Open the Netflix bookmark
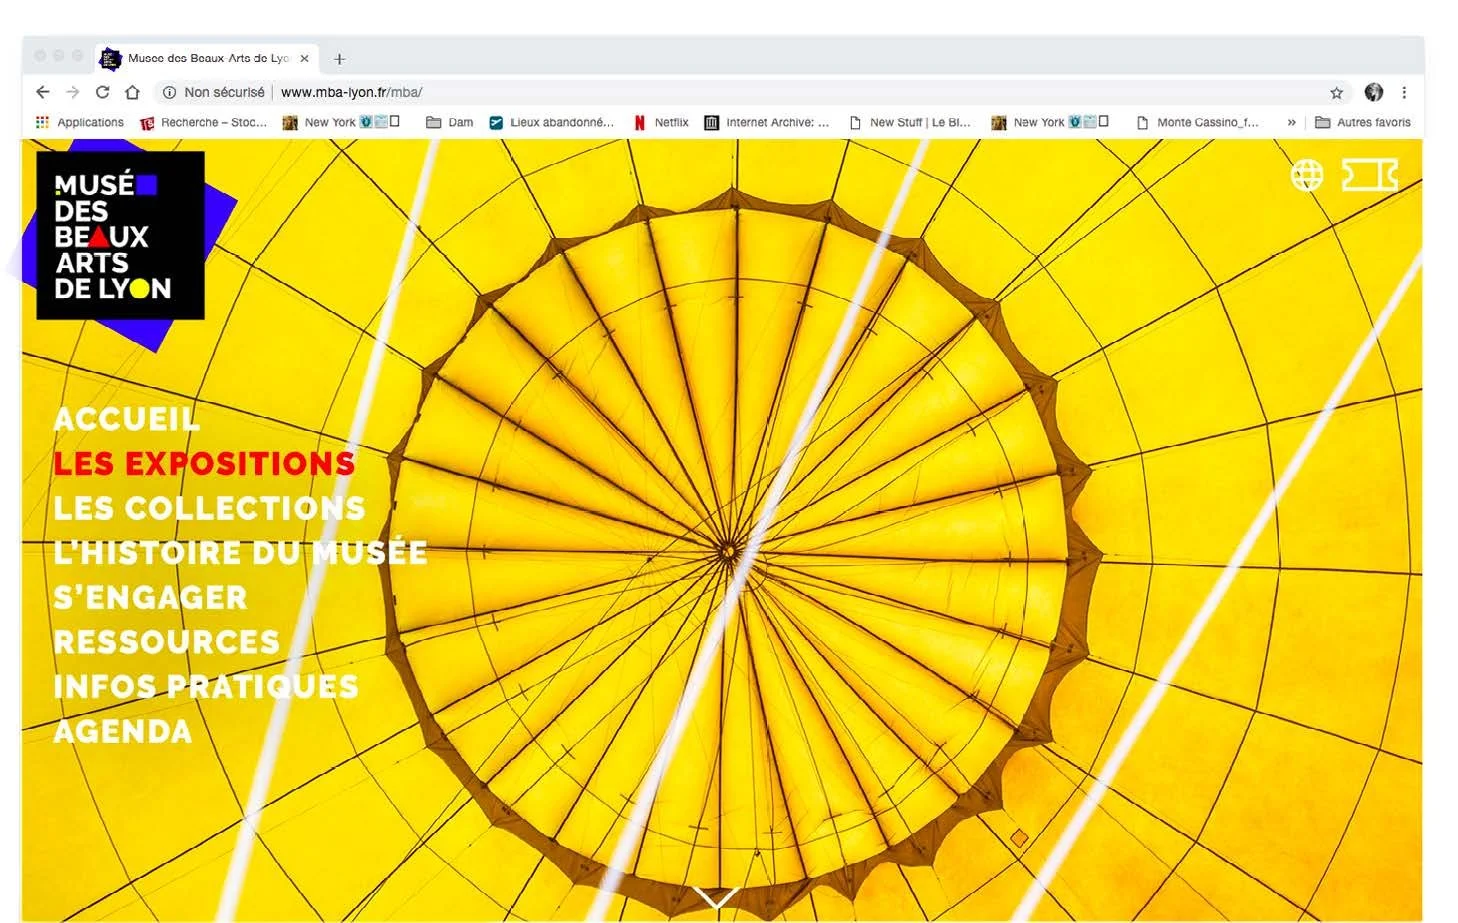The height and width of the screenshot is (923, 1458). pyautogui.click(x=661, y=122)
